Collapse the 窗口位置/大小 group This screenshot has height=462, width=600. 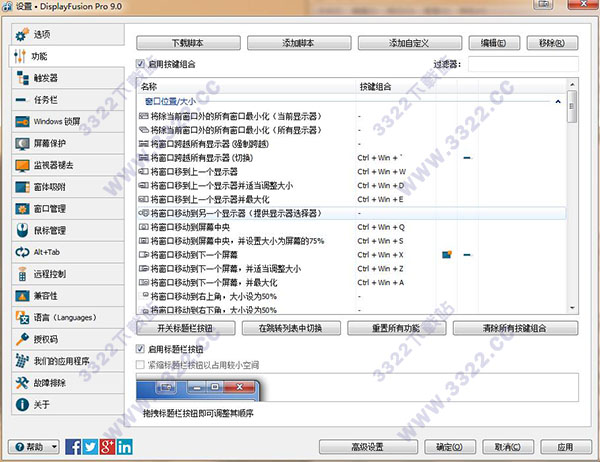click(558, 101)
